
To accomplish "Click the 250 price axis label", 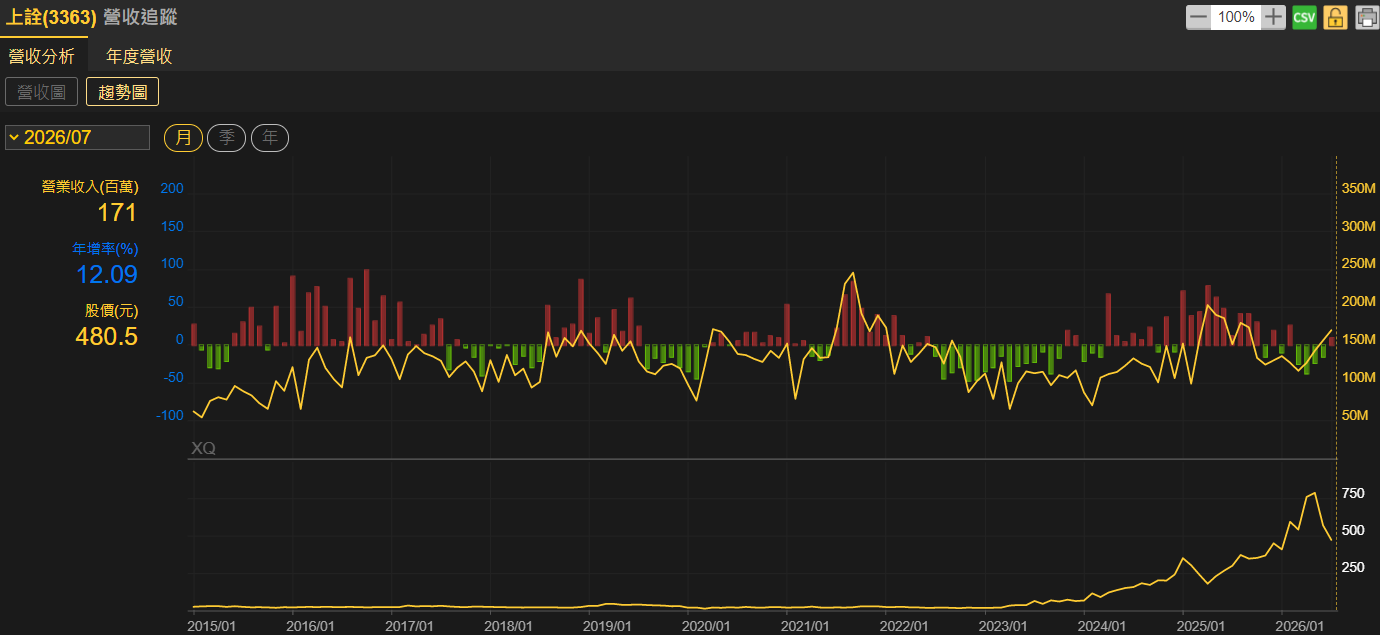I will tap(1352, 567).
